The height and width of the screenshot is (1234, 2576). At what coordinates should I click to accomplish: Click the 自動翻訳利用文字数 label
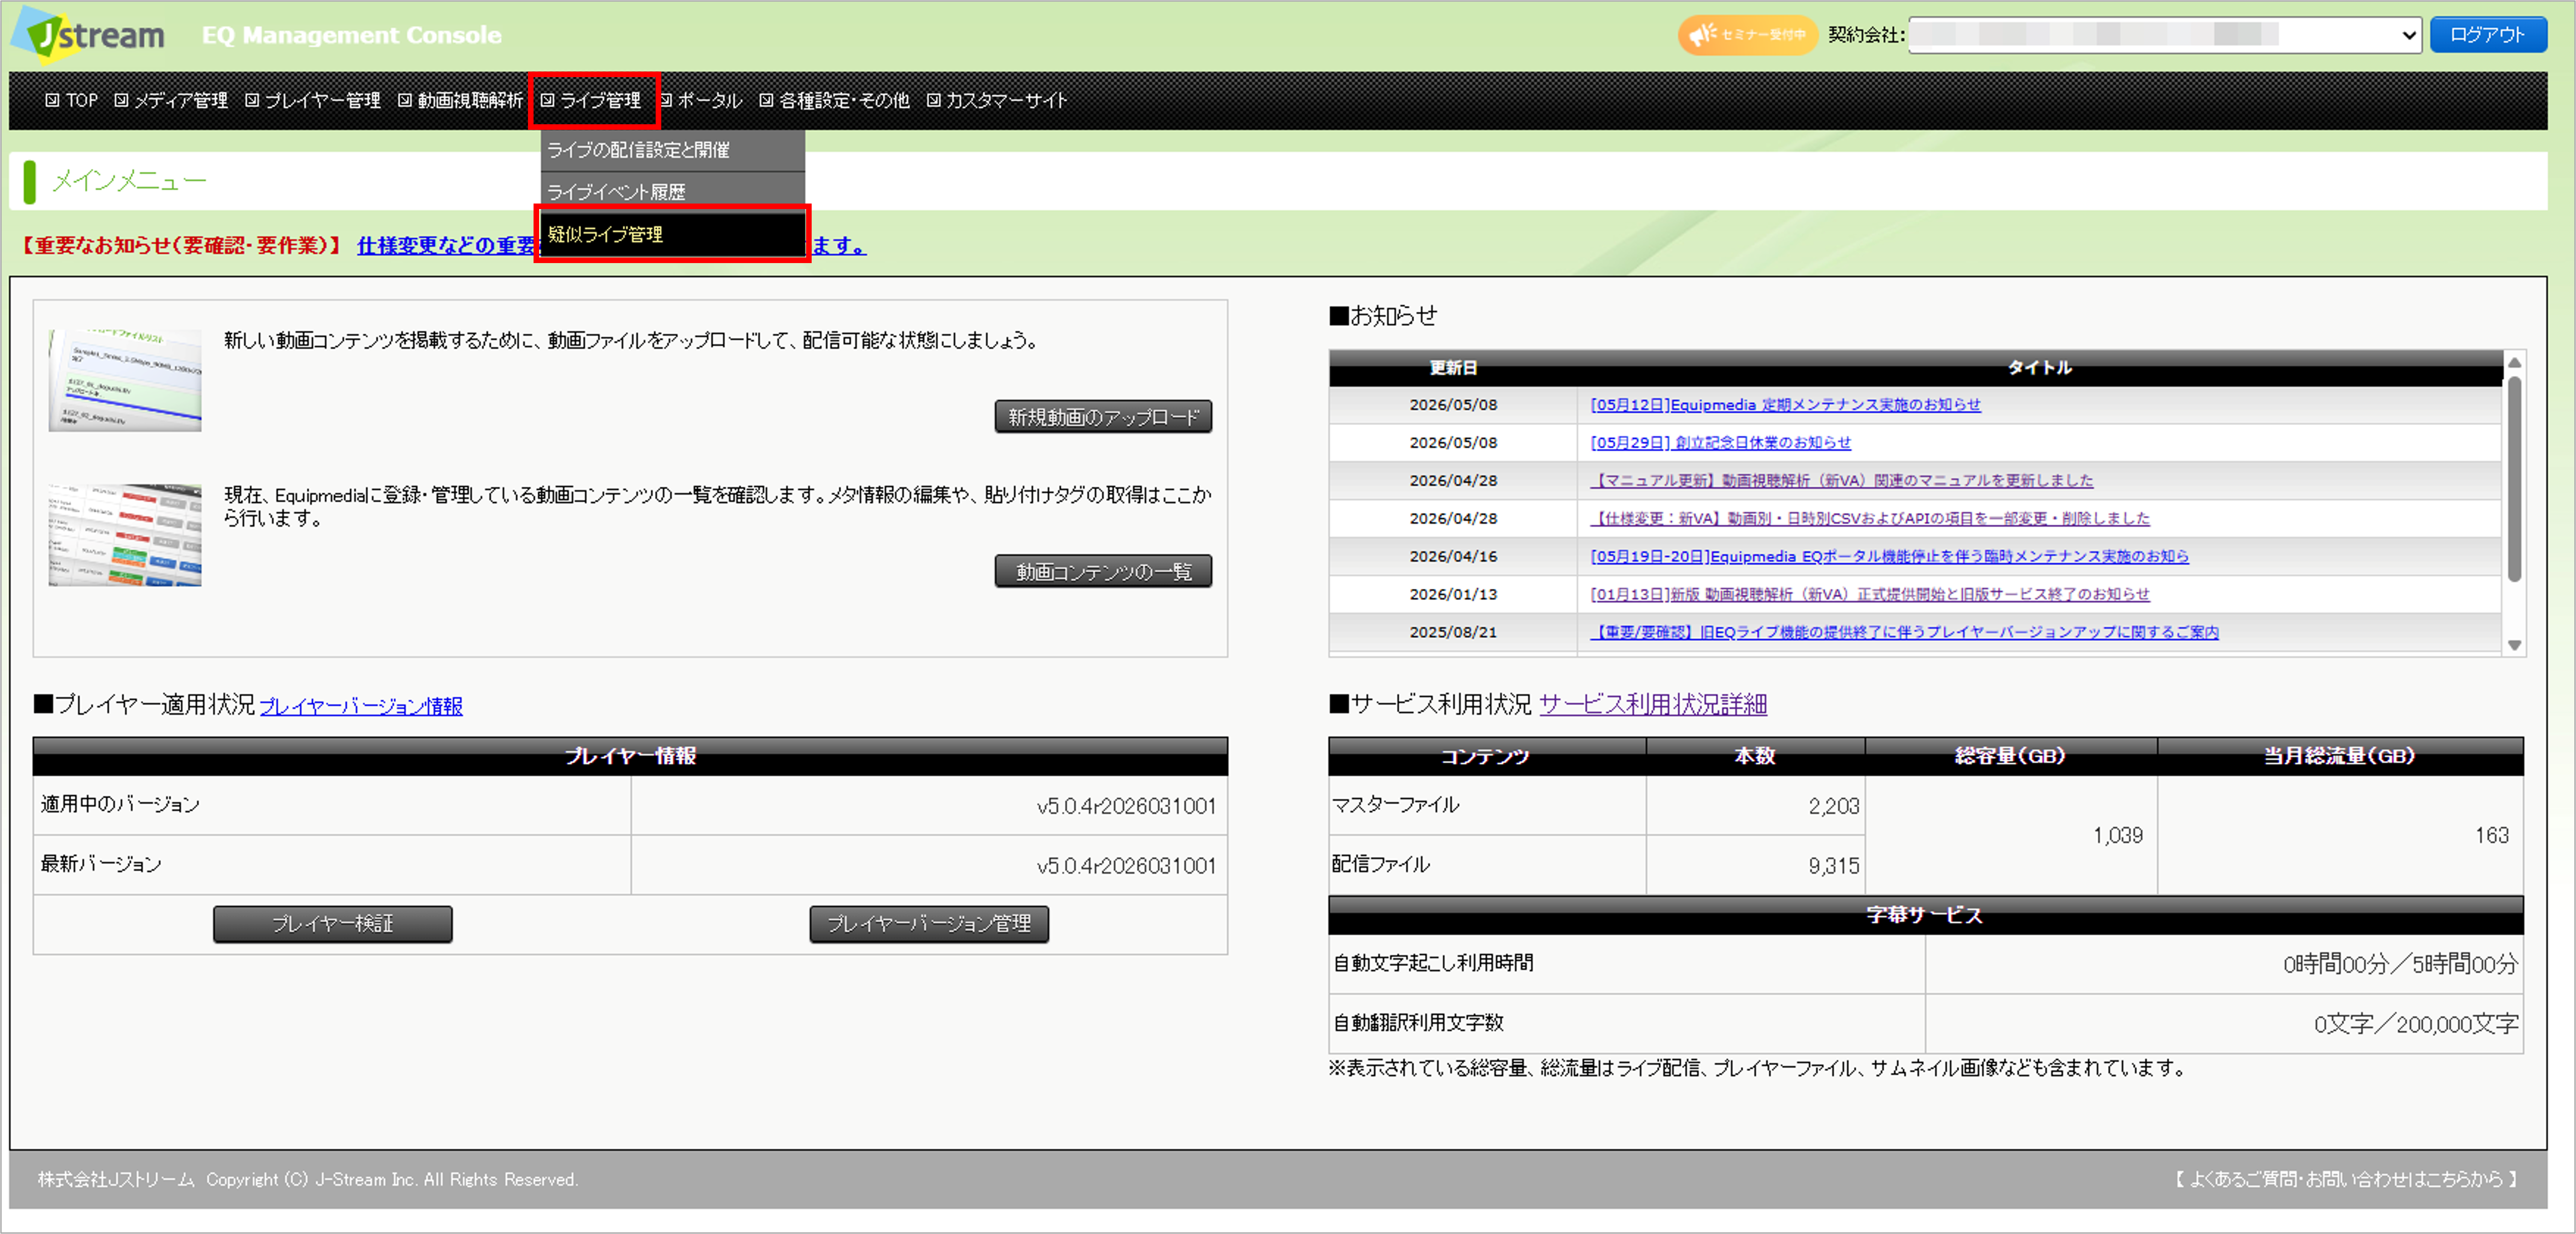pyautogui.click(x=1418, y=1023)
